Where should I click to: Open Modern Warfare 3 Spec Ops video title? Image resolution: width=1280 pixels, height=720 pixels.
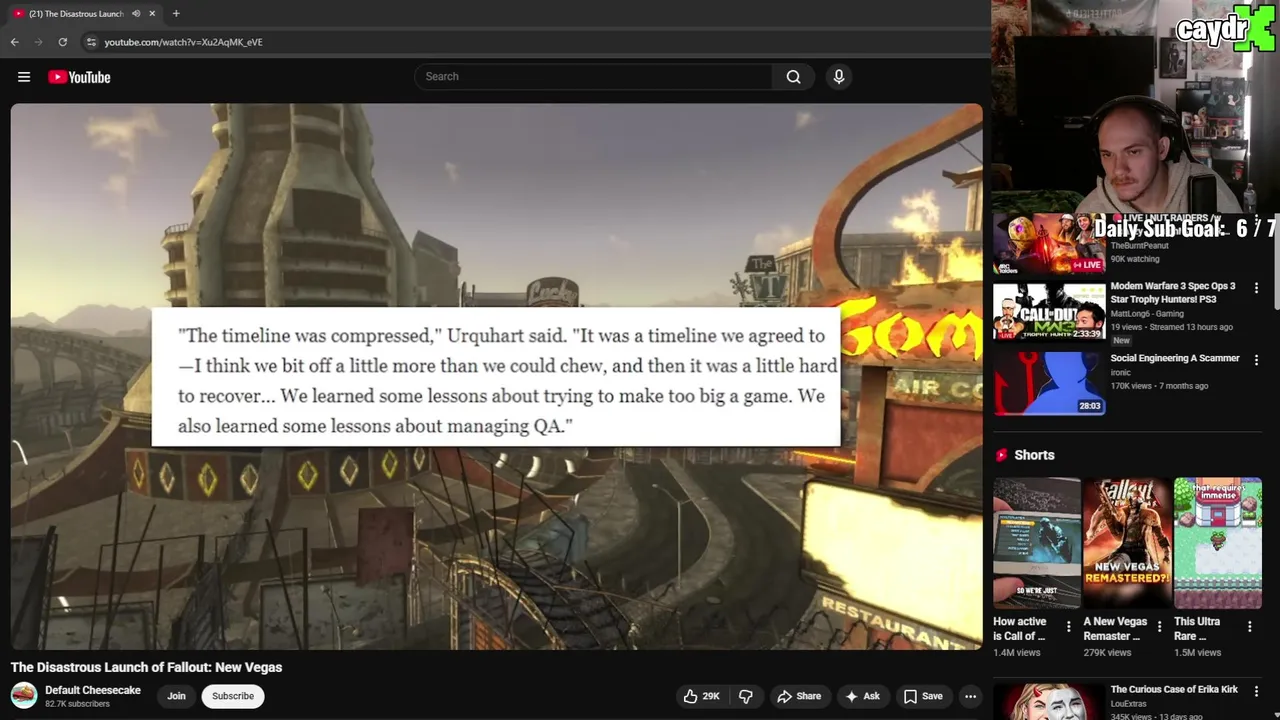point(1173,292)
